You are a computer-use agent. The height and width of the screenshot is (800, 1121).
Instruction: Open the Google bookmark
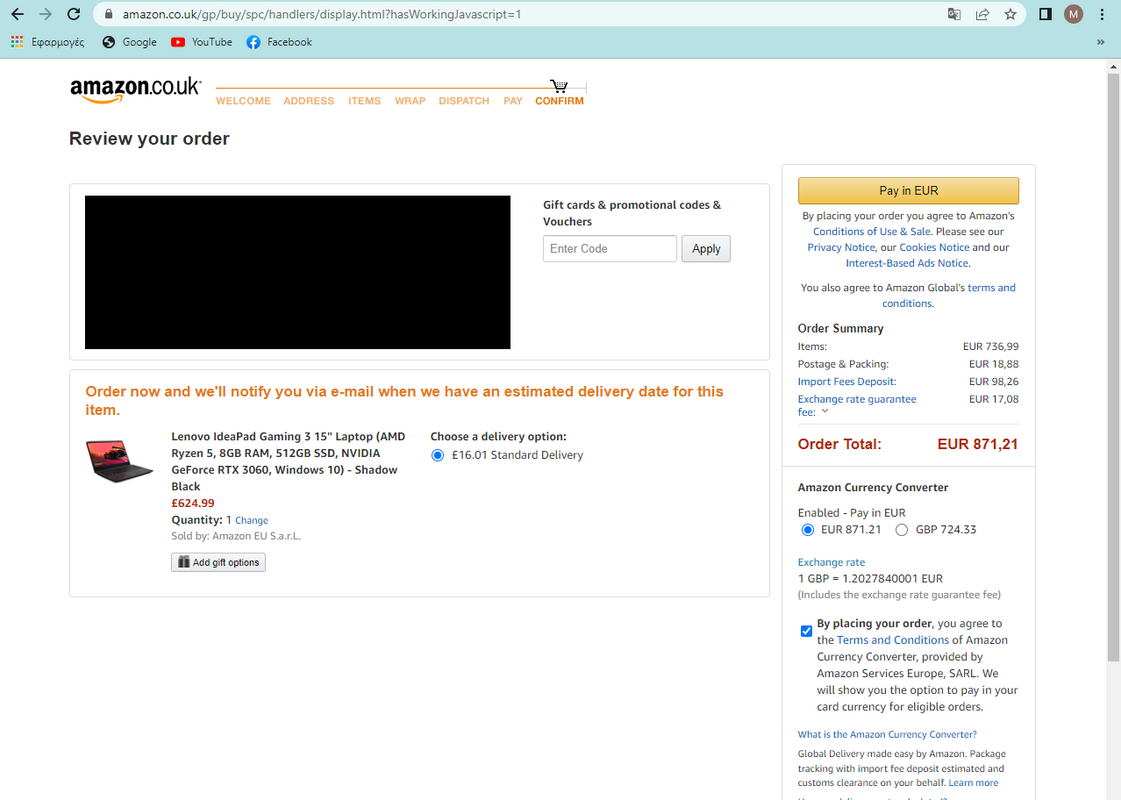(x=129, y=42)
